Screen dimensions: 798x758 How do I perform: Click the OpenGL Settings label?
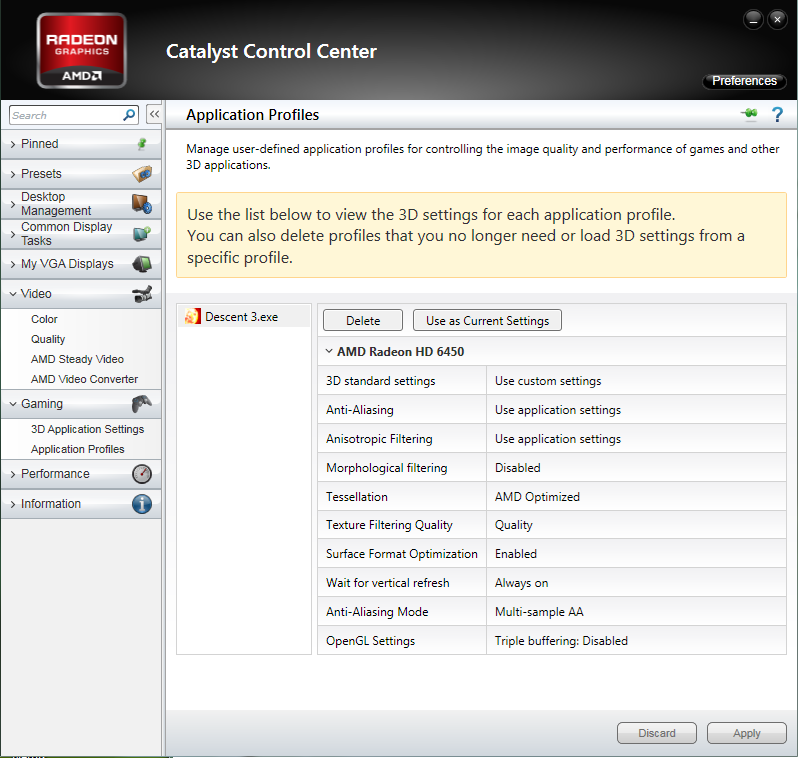point(370,641)
